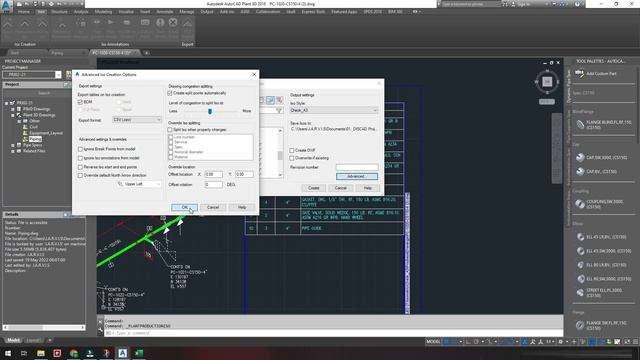This screenshot has width=640, height=360.
Task: Open the Export format dropdown
Action: (x=137, y=120)
